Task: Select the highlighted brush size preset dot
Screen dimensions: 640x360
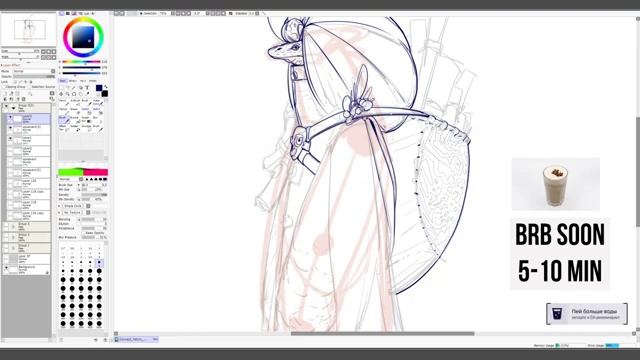Action: pos(99,262)
